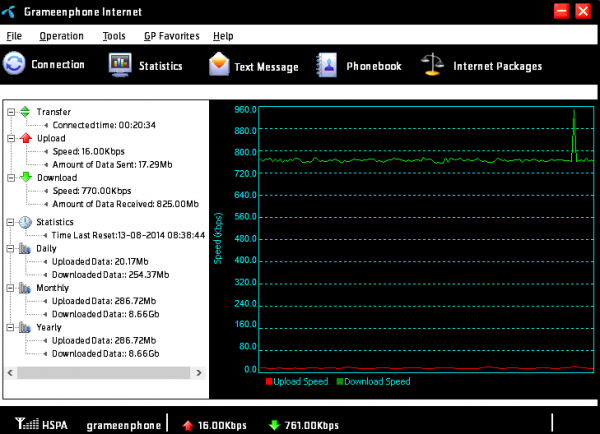Click the Grameenphone logo in the title bar
The image size is (600, 434).
[x=8, y=12]
